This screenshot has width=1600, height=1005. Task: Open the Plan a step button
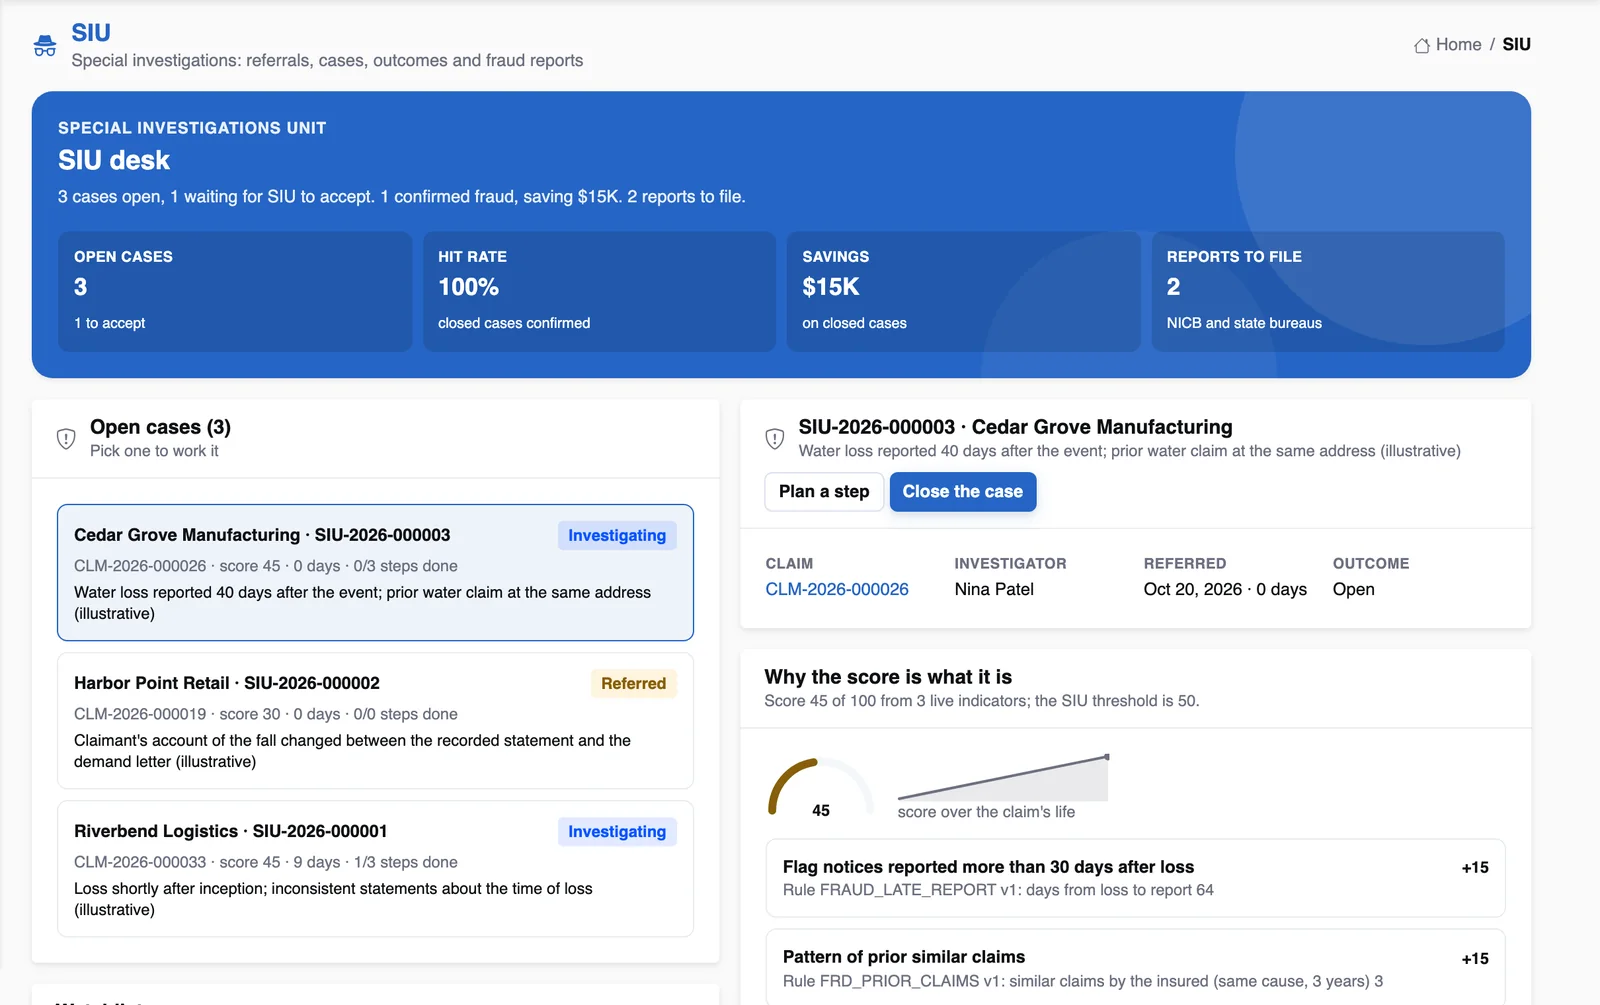pyautogui.click(x=824, y=492)
